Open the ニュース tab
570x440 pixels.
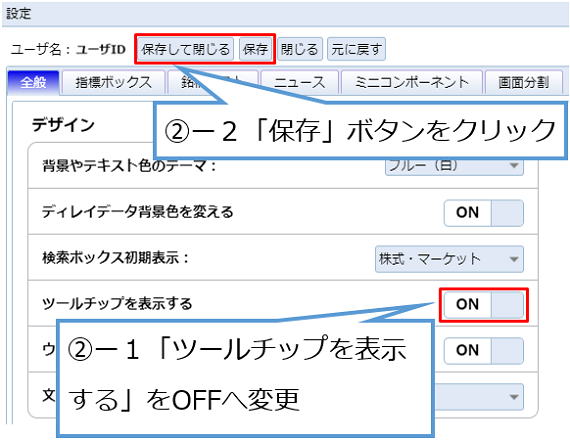pyautogui.click(x=300, y=83)
